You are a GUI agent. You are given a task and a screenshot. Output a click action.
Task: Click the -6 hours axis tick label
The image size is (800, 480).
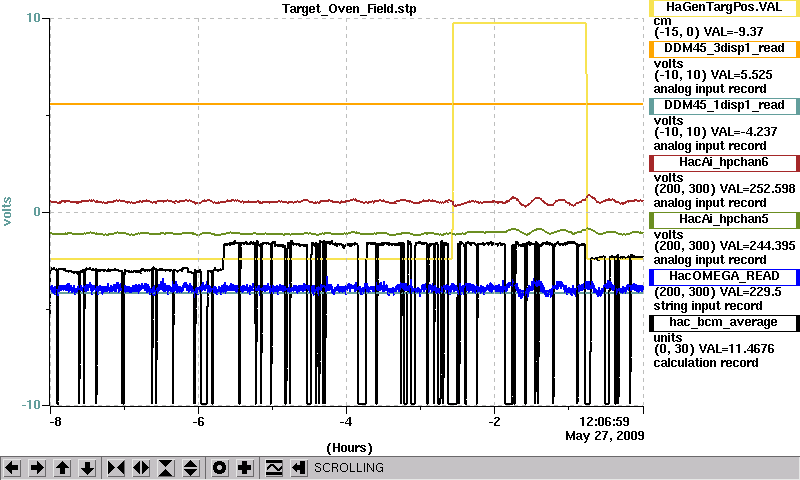pyautogui.click(x=198, y=422)
